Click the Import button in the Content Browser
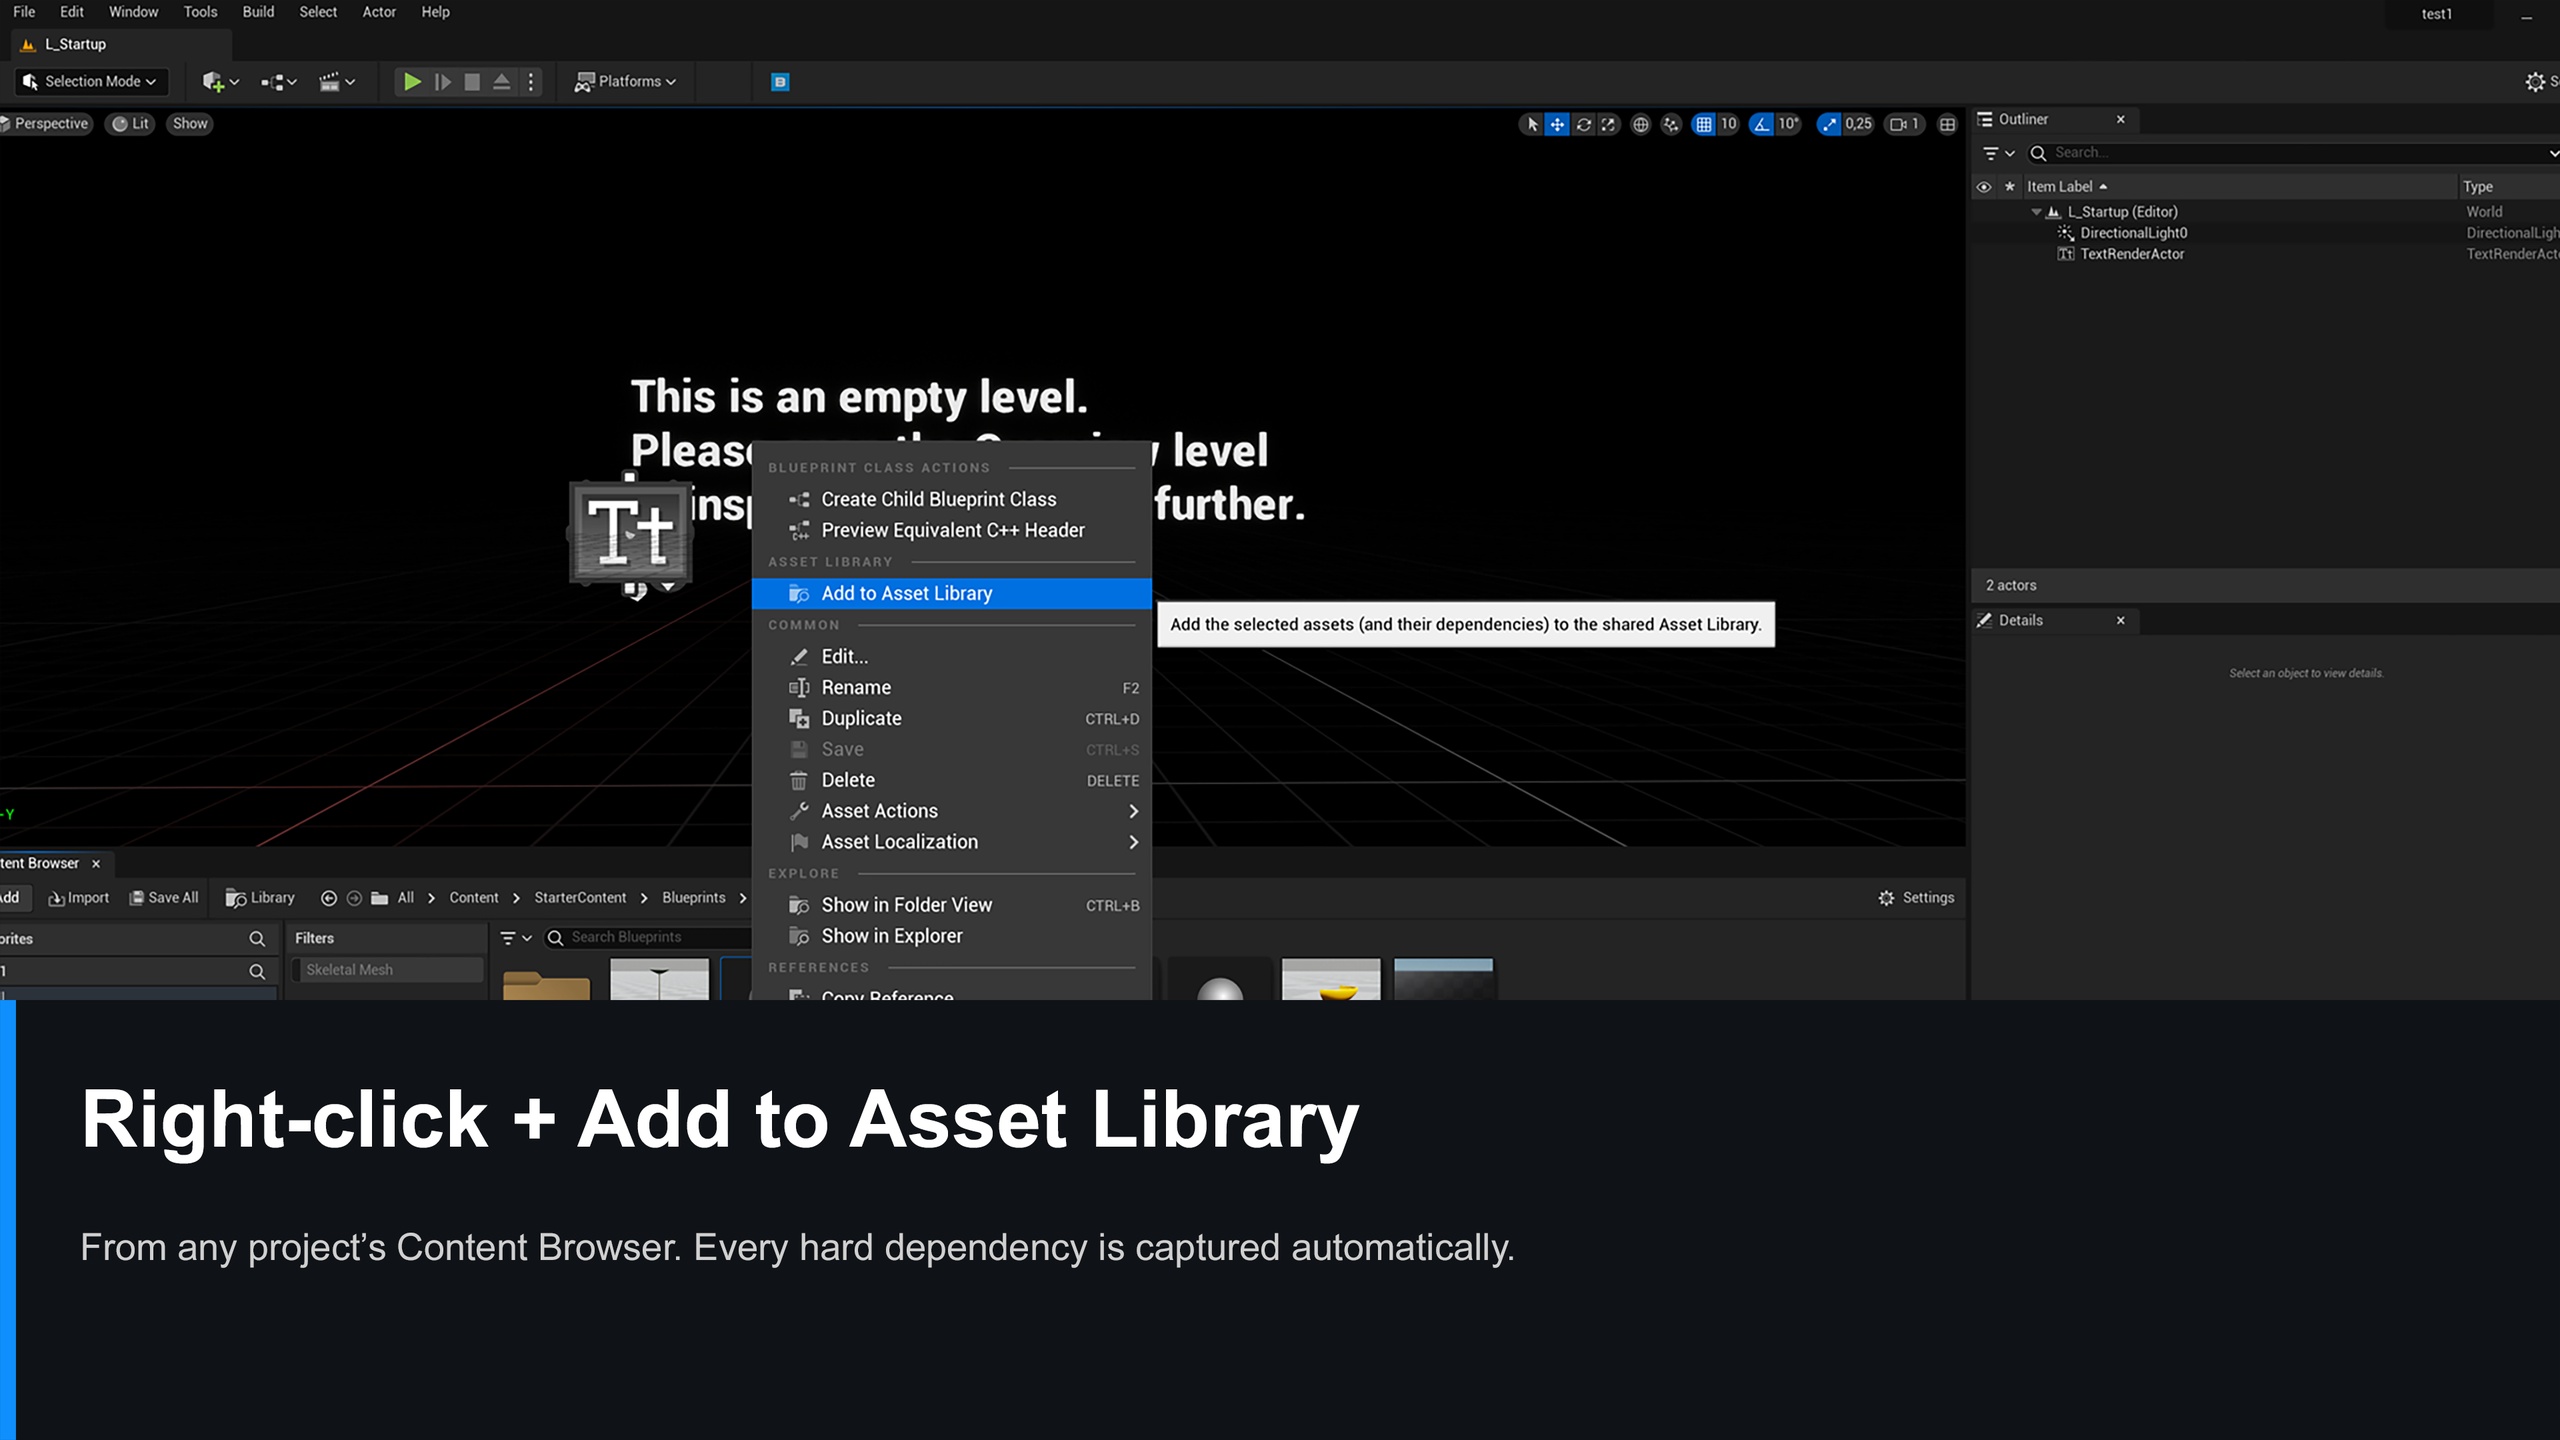The image size is (2560, 1440). tap(78, 898)
